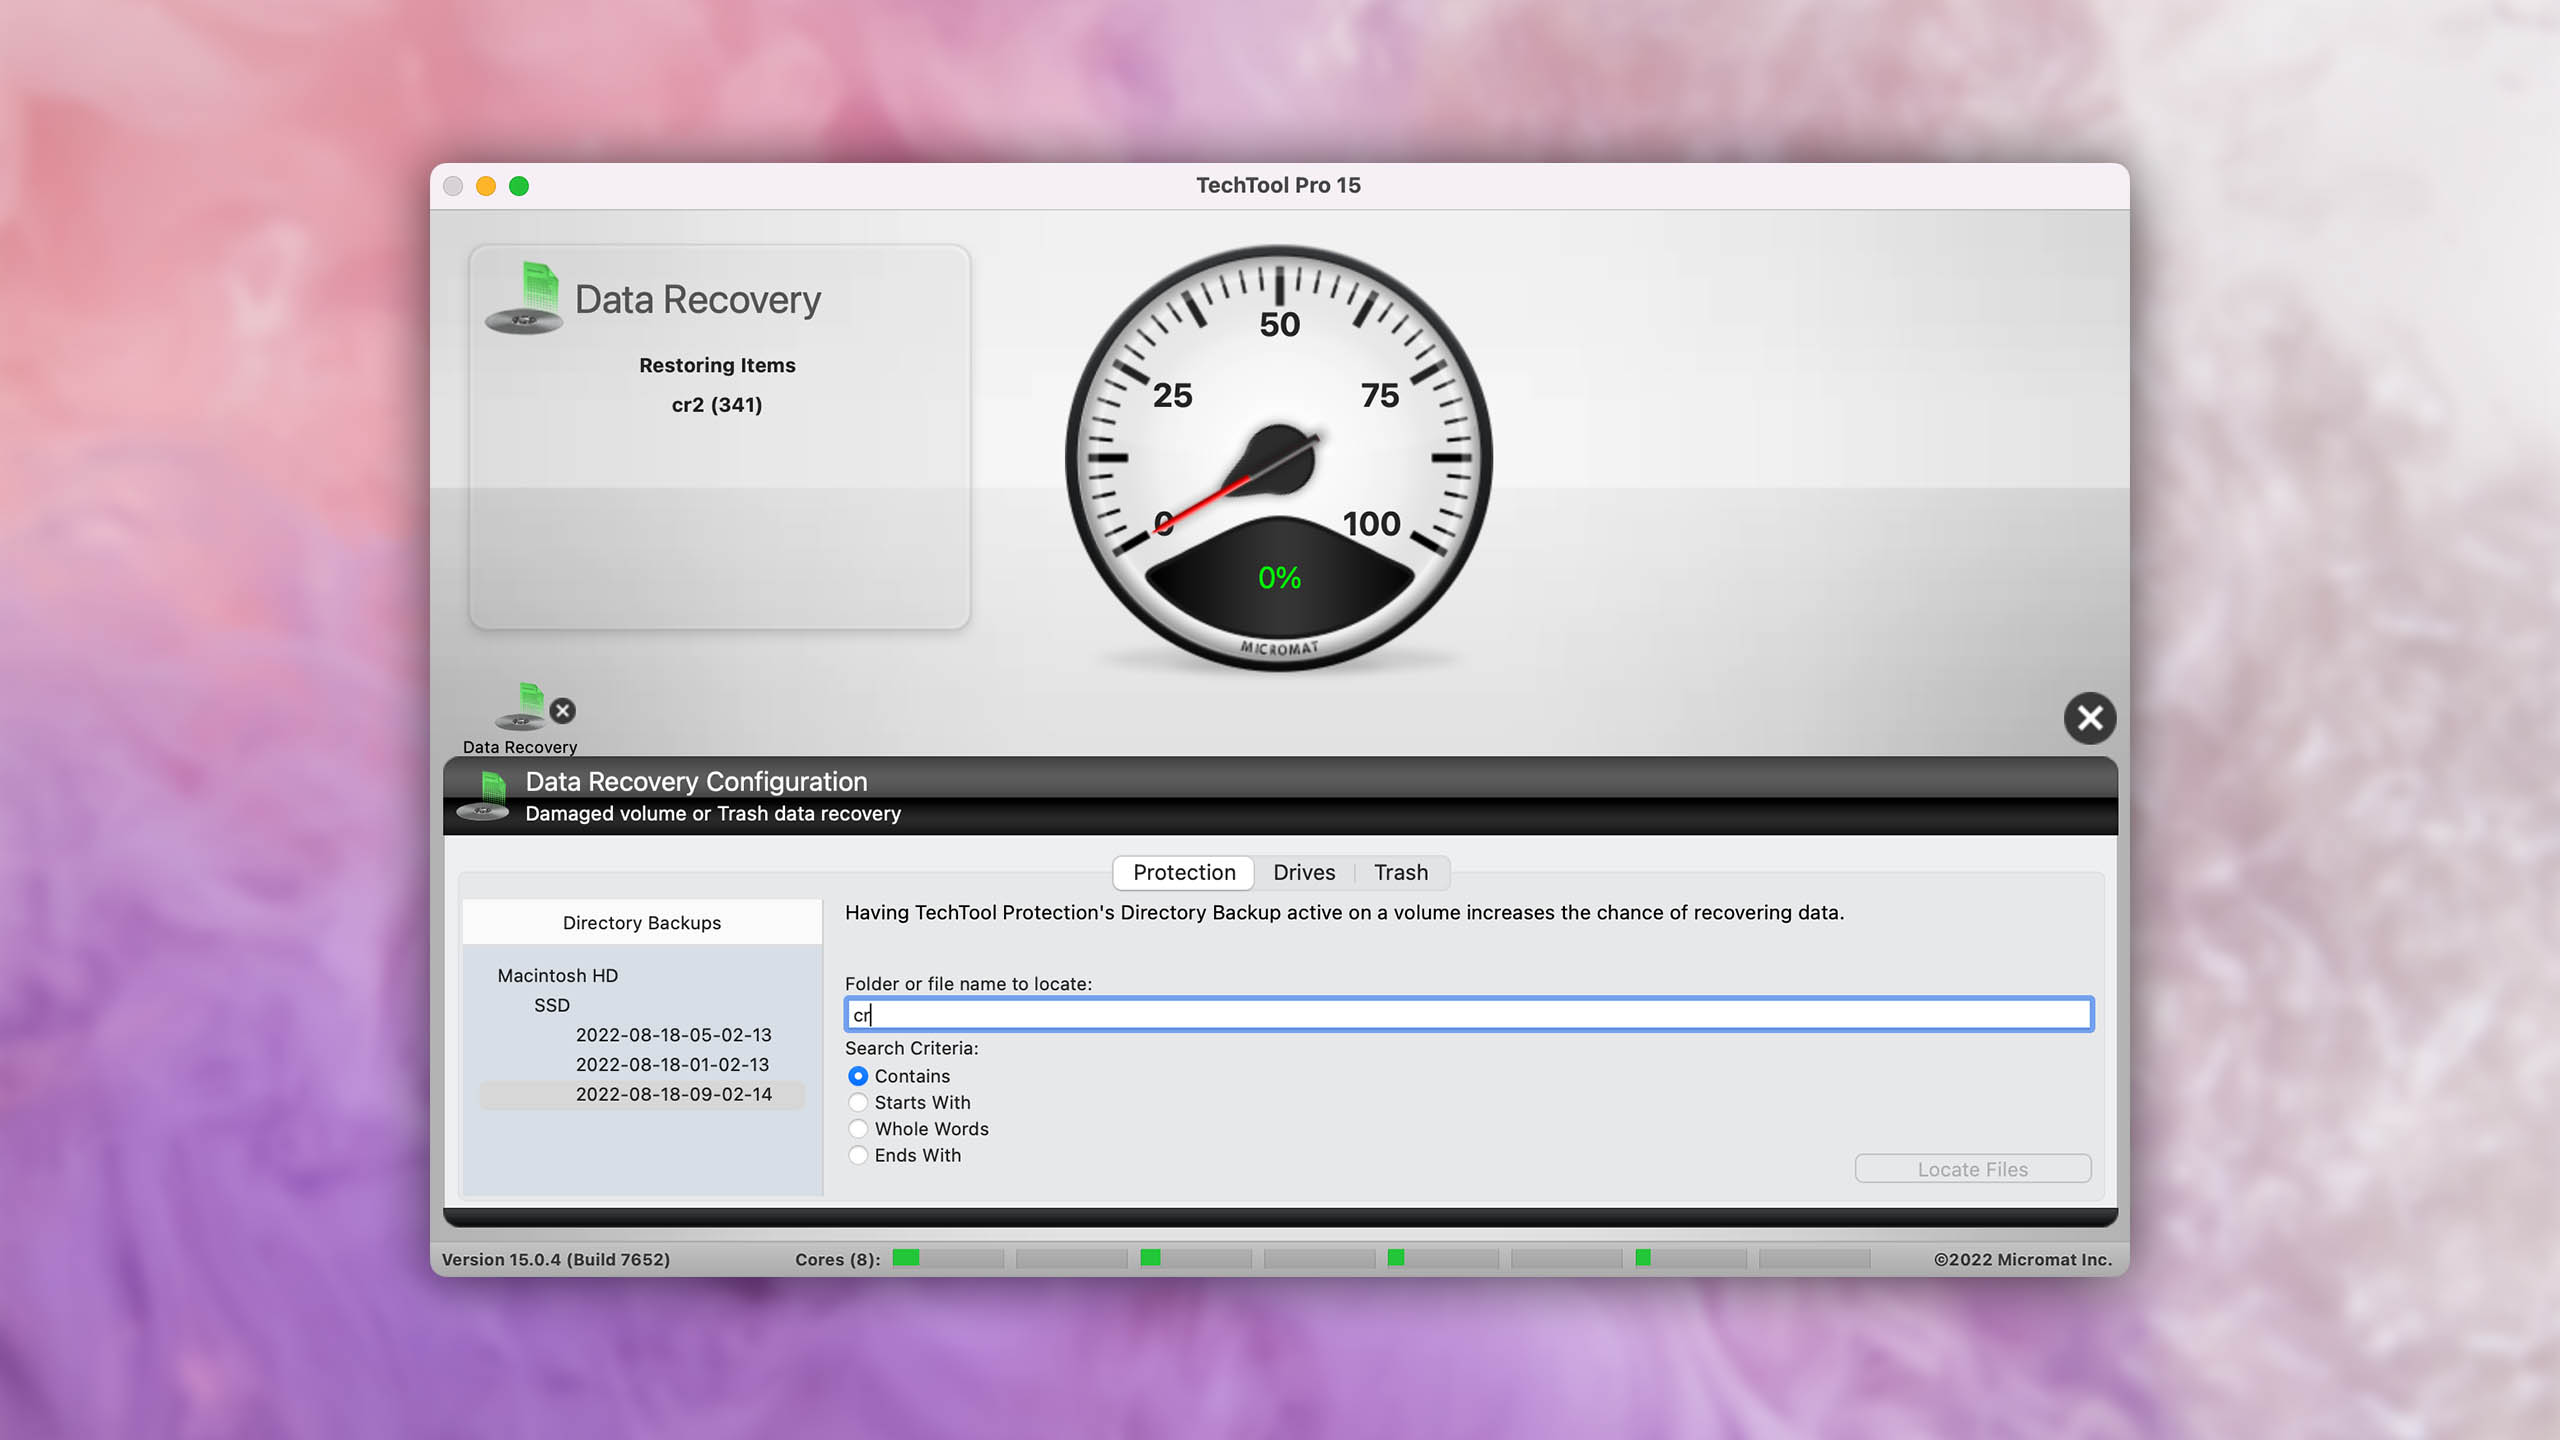The image size is (2560, 1440).
Task: Select Macintosh HD in Directory Backups
Action: coord(558,975)
